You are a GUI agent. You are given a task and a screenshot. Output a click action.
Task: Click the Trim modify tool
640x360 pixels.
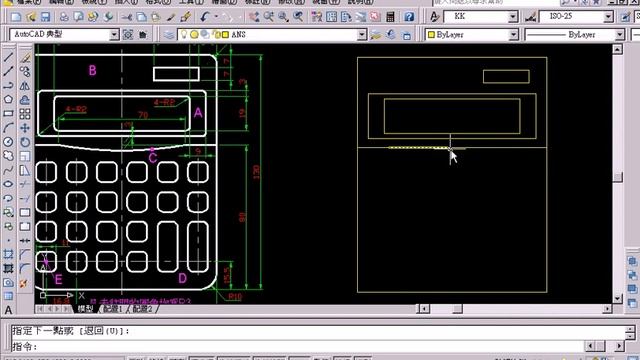click(25, 184)
